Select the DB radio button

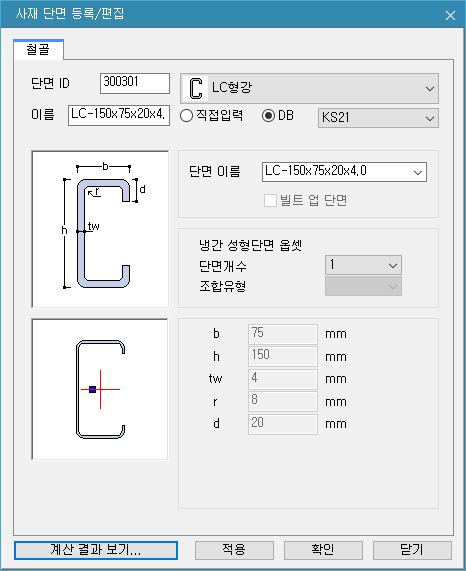268,116
